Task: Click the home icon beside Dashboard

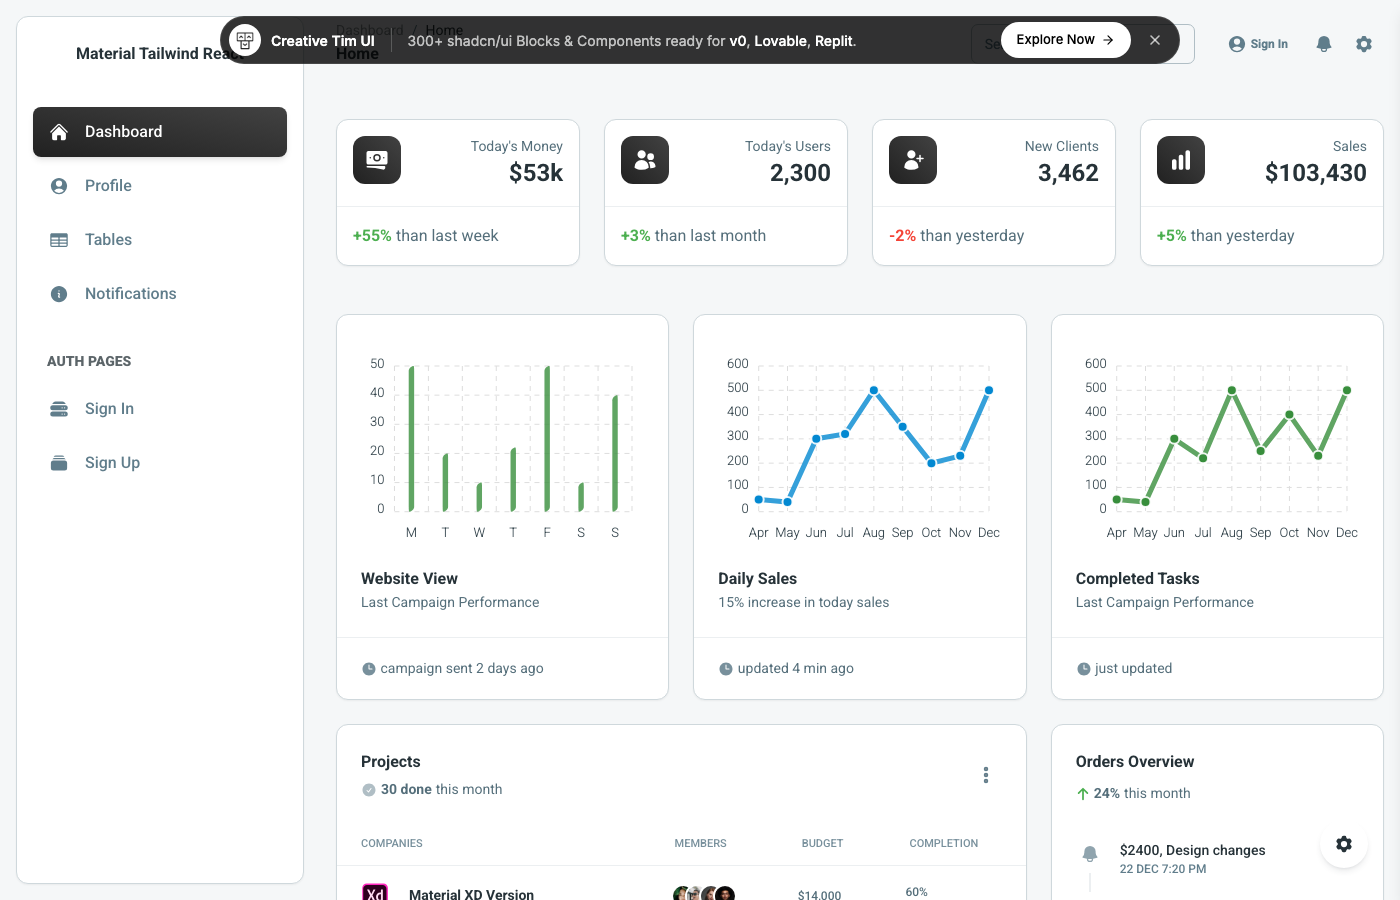Action: point(61,131)
